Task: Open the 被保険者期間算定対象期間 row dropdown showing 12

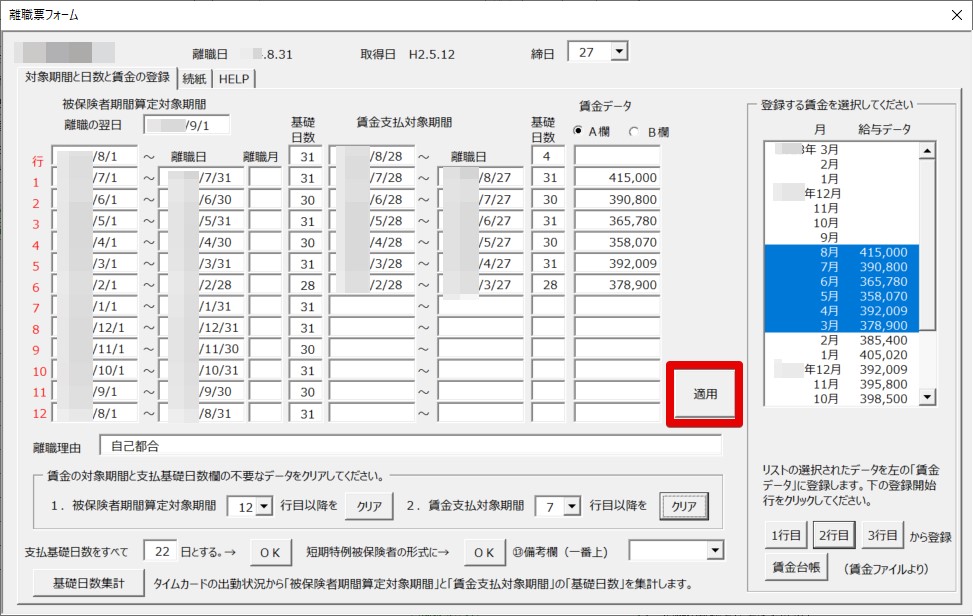Action: (x=264, y=506)
